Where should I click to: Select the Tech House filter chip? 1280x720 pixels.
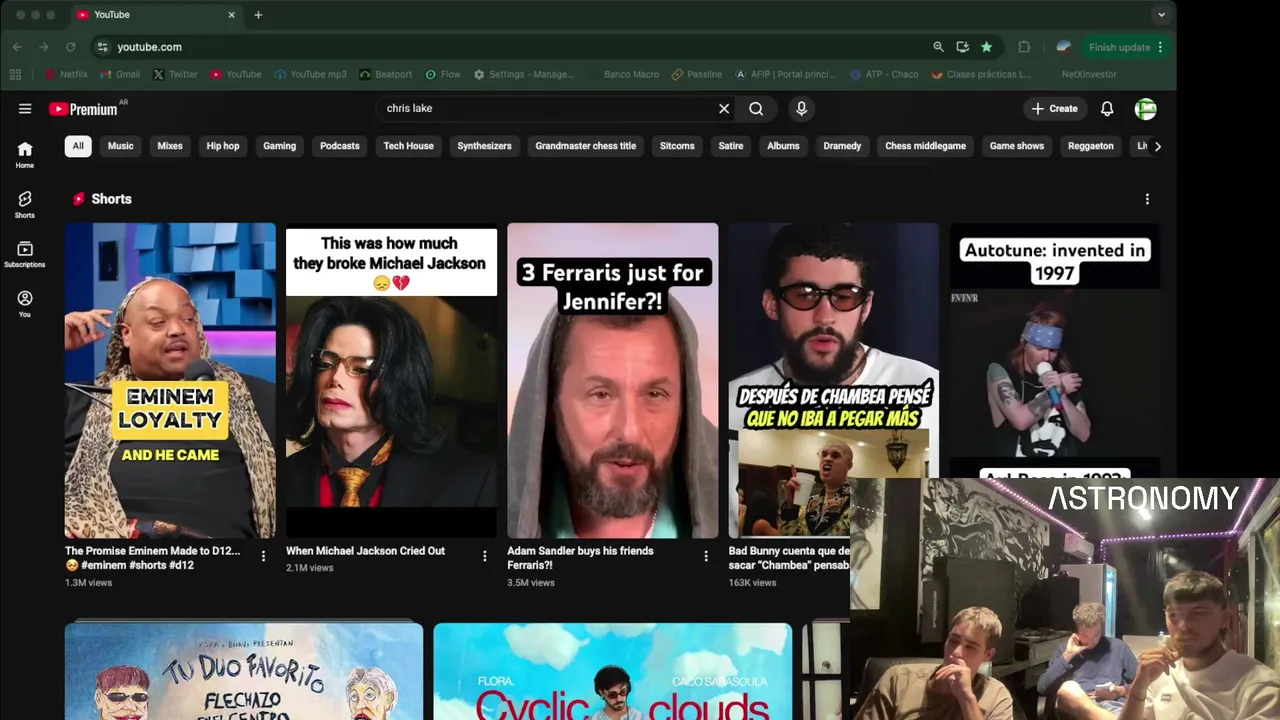tap(409, 146)
